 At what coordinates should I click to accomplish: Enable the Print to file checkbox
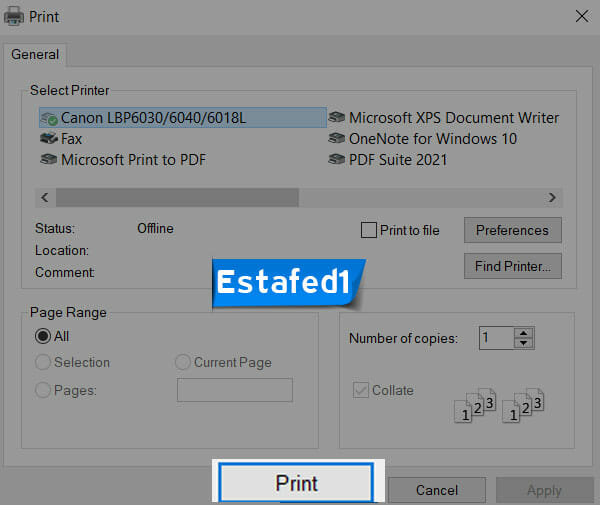[x=369, y=230]
